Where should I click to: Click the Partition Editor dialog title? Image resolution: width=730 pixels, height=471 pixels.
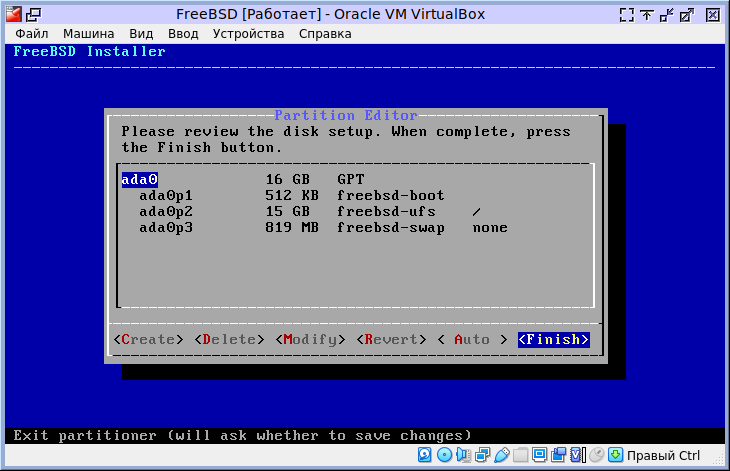[346, 115]
